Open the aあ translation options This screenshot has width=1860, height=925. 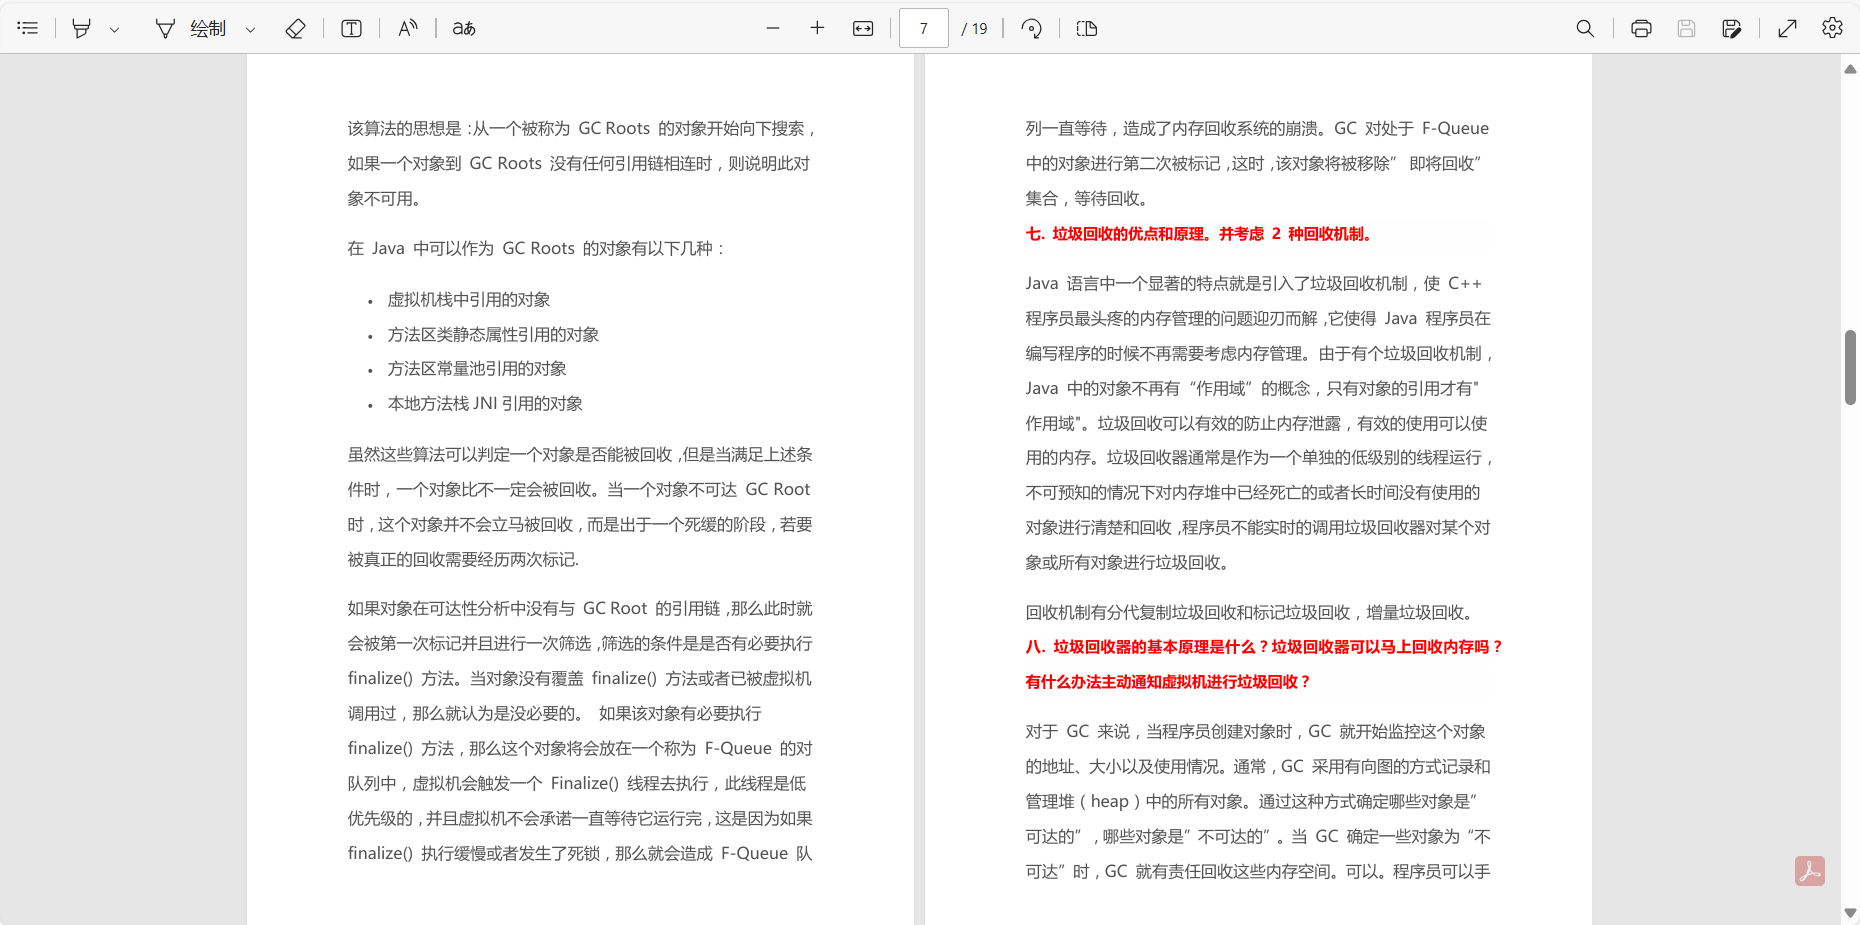pyautogui.click(x=462, y=28)
